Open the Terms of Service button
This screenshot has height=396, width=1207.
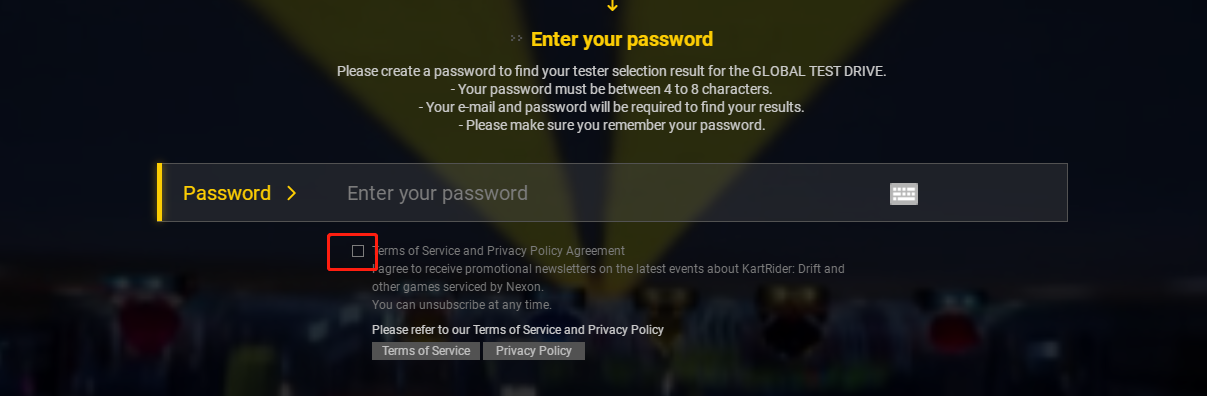click(x=426, y=351)
